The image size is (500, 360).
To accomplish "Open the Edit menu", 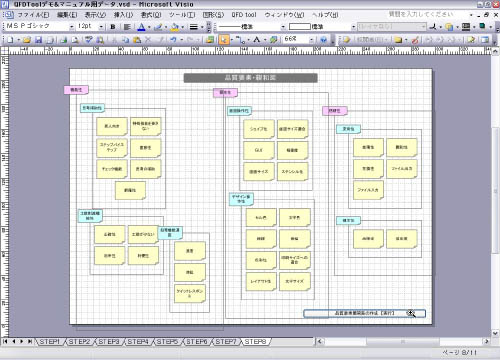I will point(67,15).
